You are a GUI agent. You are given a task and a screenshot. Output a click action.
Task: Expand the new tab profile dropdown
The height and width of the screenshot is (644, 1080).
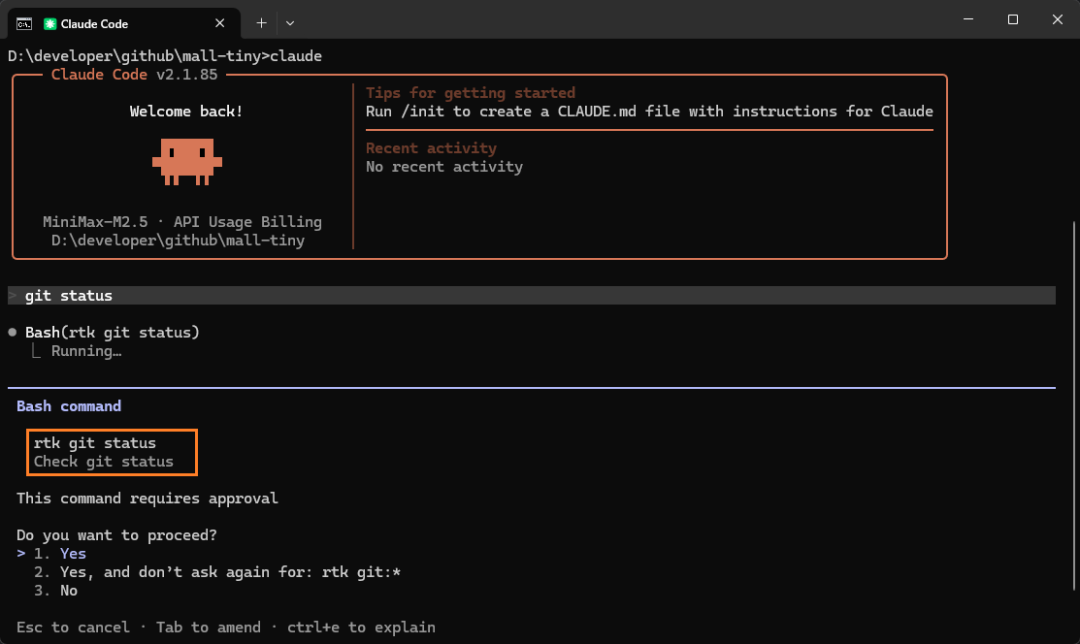pyautogui.click(x=290, y=23)
